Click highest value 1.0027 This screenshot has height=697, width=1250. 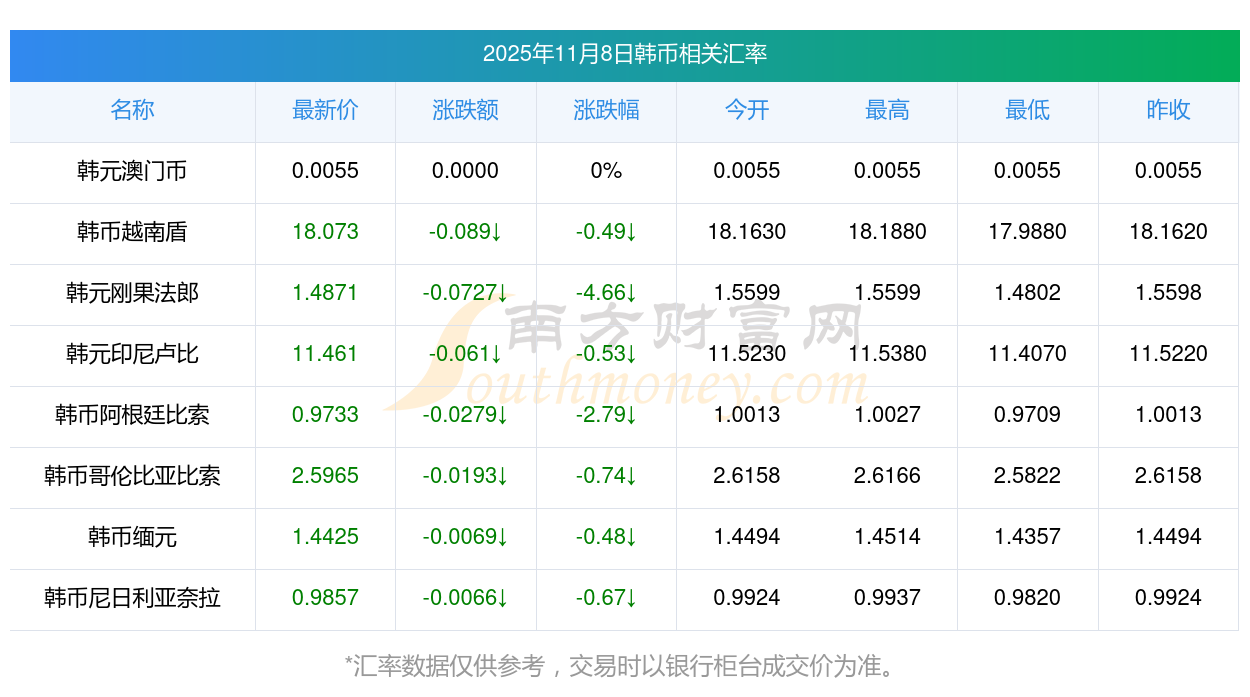tap(887, 415)
